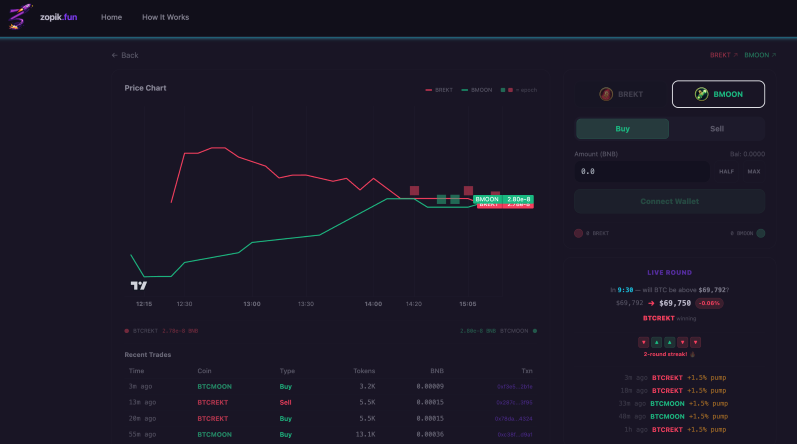
Task: Click the epoch squares legend entry
Action: [518, 90]
